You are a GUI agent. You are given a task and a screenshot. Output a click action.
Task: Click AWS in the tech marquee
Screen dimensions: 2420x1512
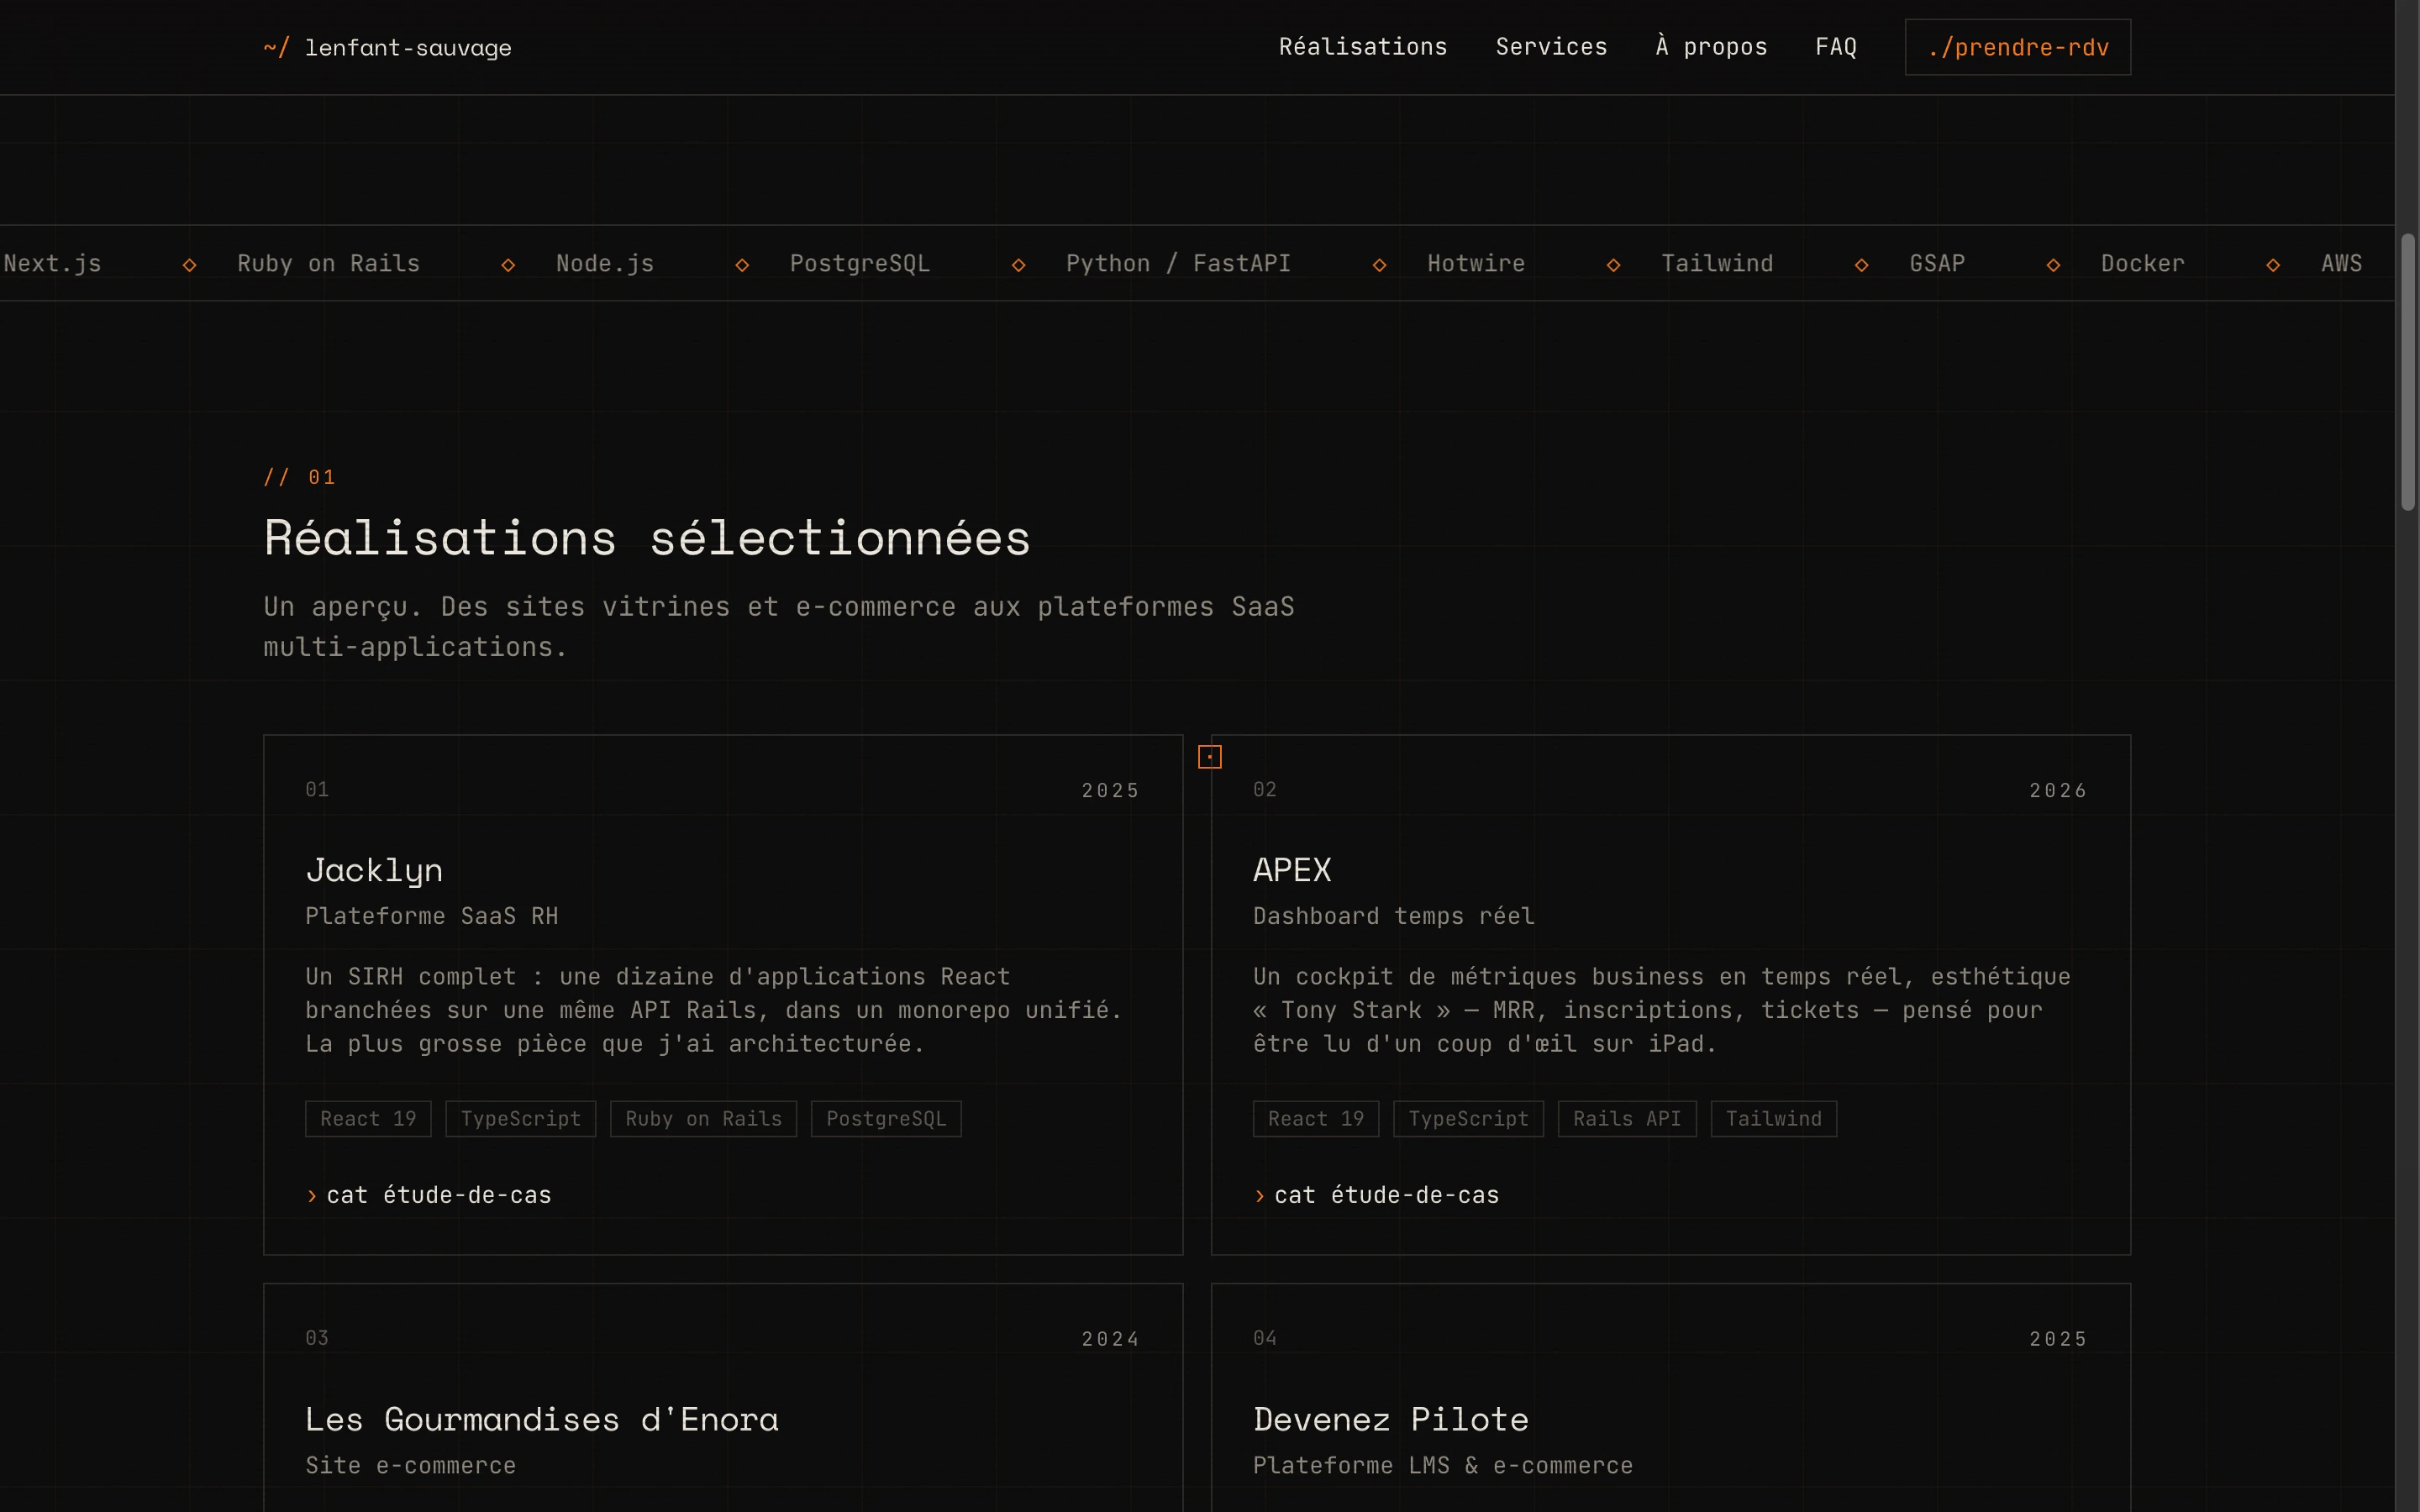pyautogui.click(x=2341, y=263)
